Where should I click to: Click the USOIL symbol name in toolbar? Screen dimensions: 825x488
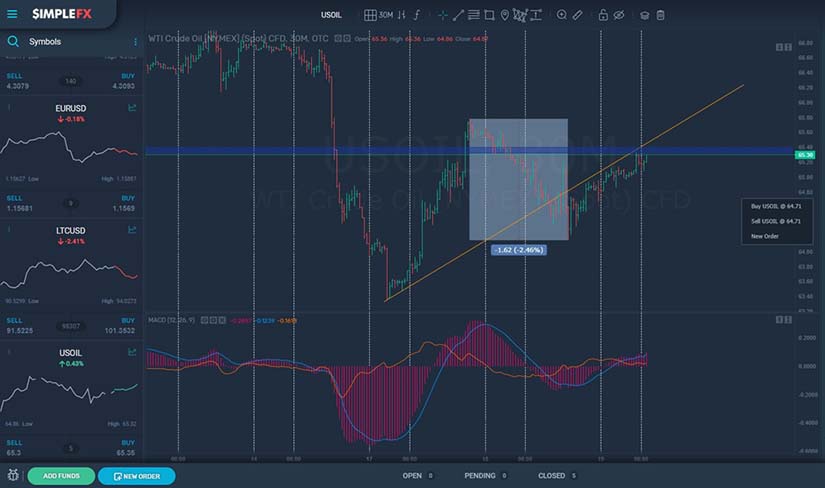(x=331, y=15)
